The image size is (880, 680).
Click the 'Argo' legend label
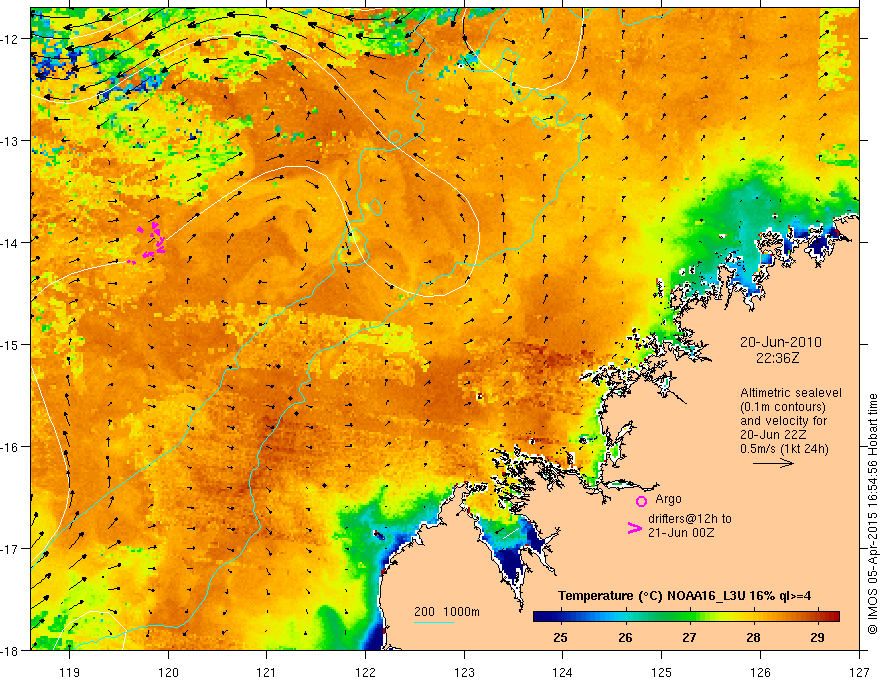click(668, 499)
